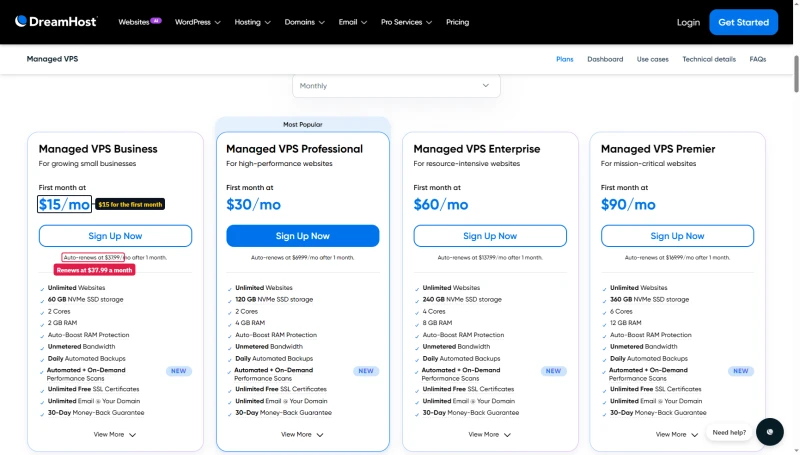The width and height of the screenshot is (800, 455).
Task: Open the Monthly billing term dropdown
Action: pos(396,86)
